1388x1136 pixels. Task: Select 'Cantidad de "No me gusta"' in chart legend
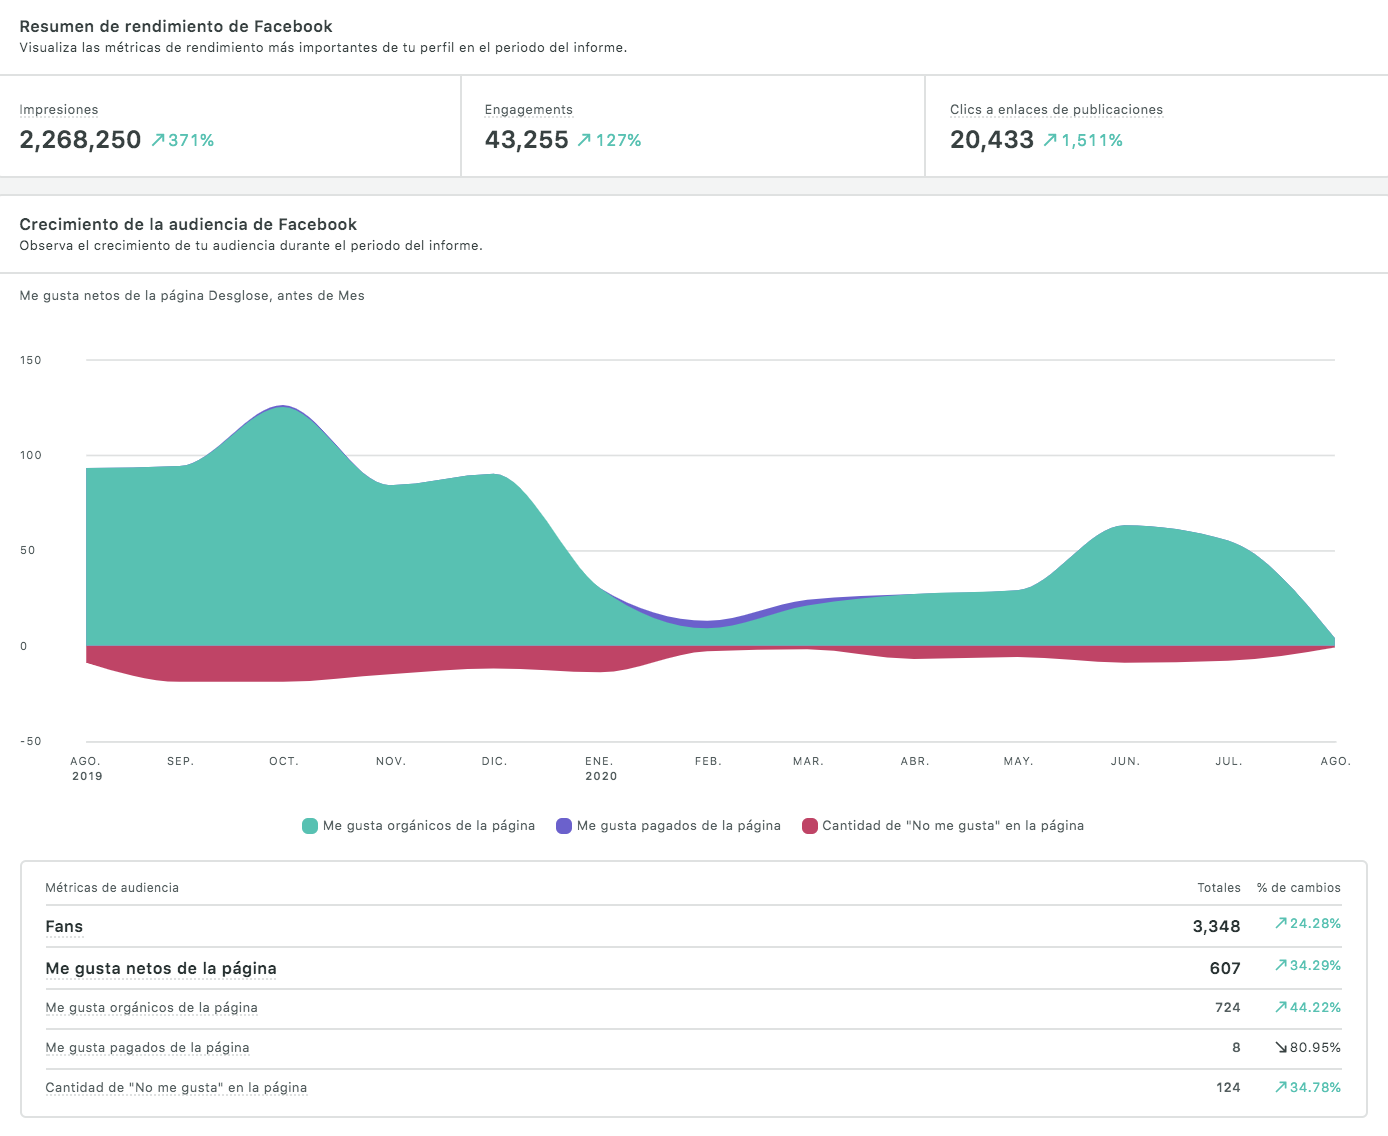[953, 826]
